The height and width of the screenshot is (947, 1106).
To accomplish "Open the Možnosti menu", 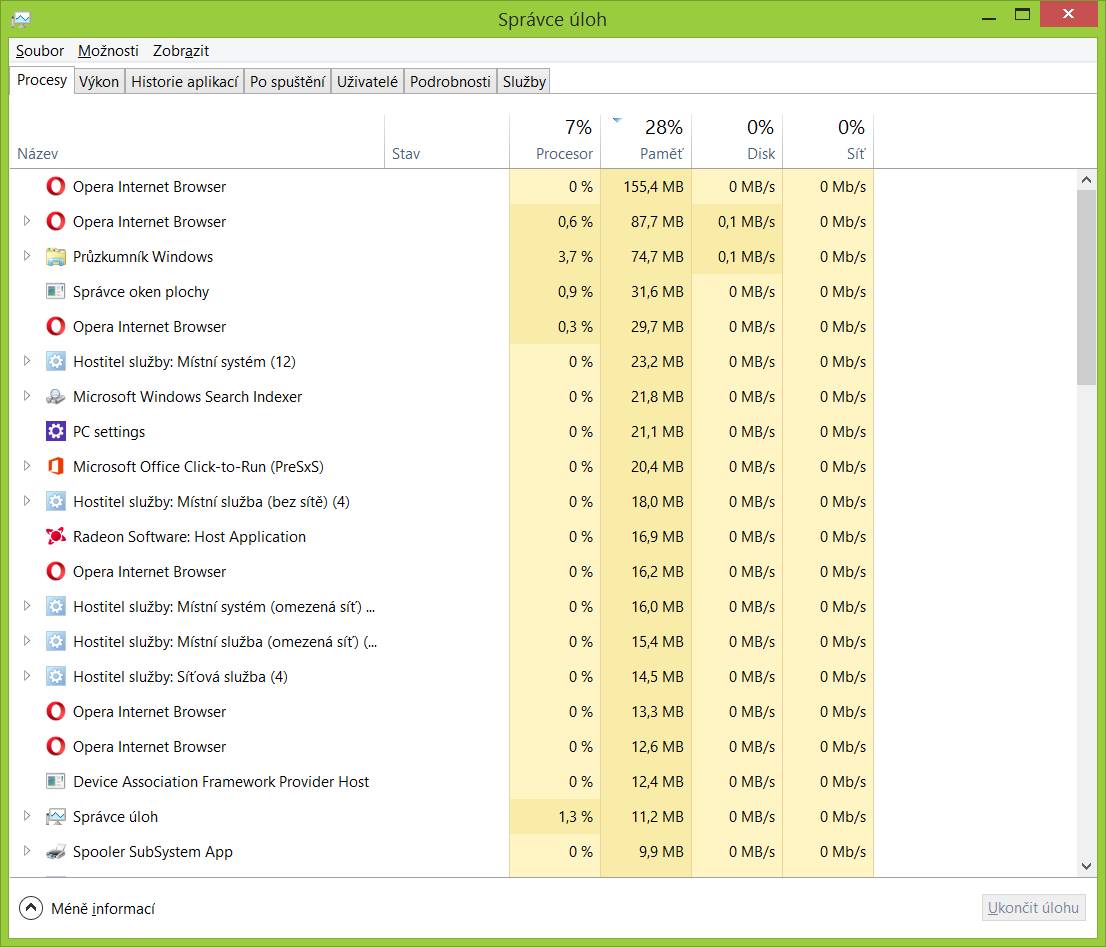I will pos(108,51).
